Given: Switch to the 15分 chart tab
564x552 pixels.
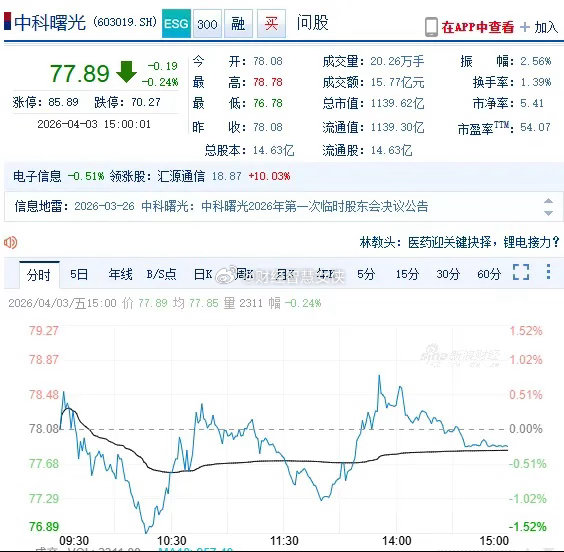Looking at the screenshot, I should click(407, 274).
